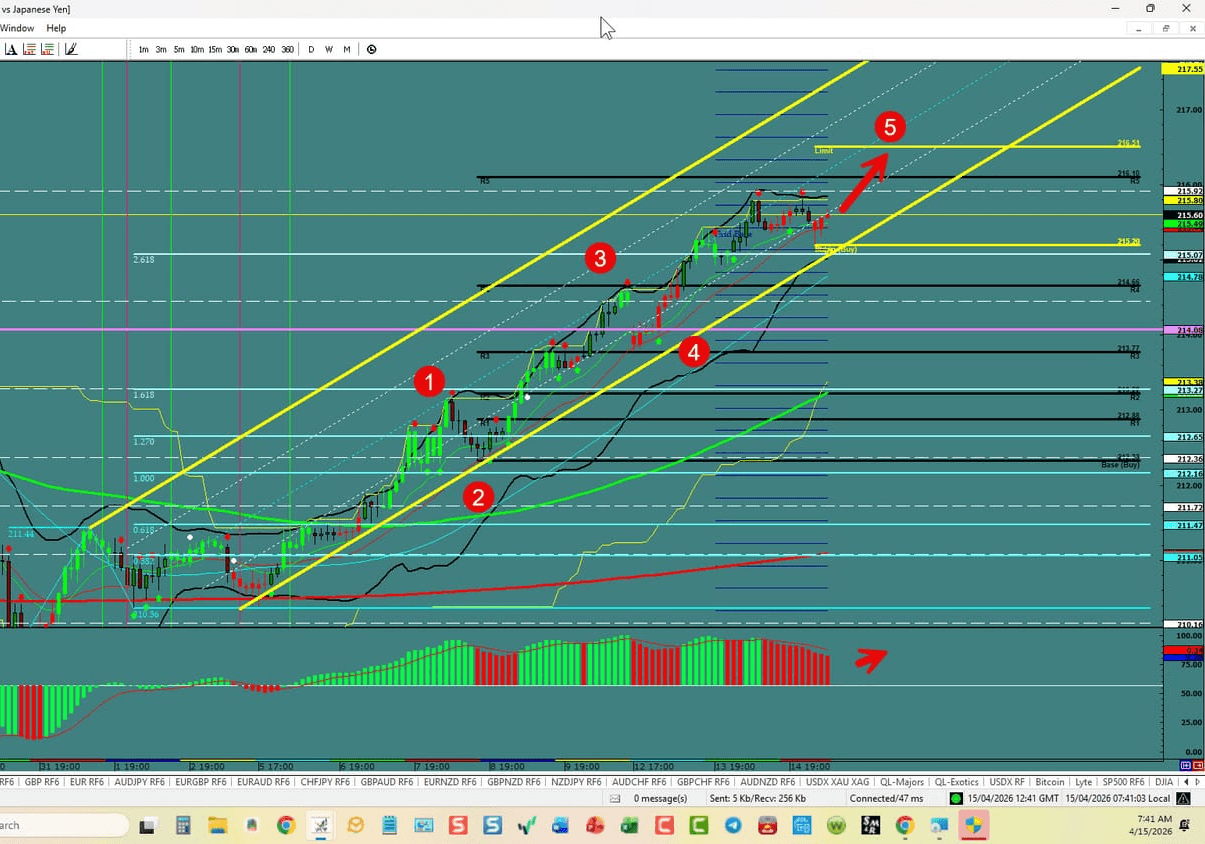Select the text annotation tool

[x=11, y=48]
